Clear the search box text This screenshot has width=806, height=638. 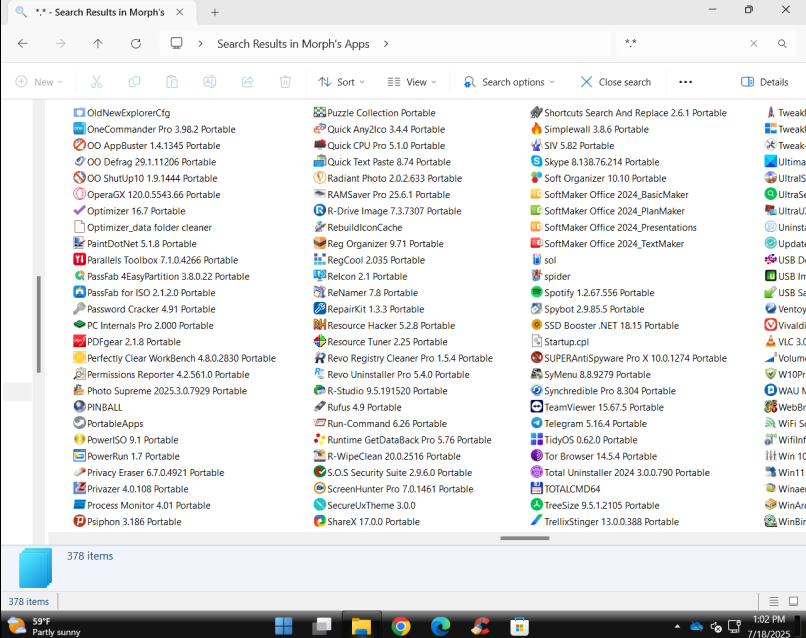point(754,44)
